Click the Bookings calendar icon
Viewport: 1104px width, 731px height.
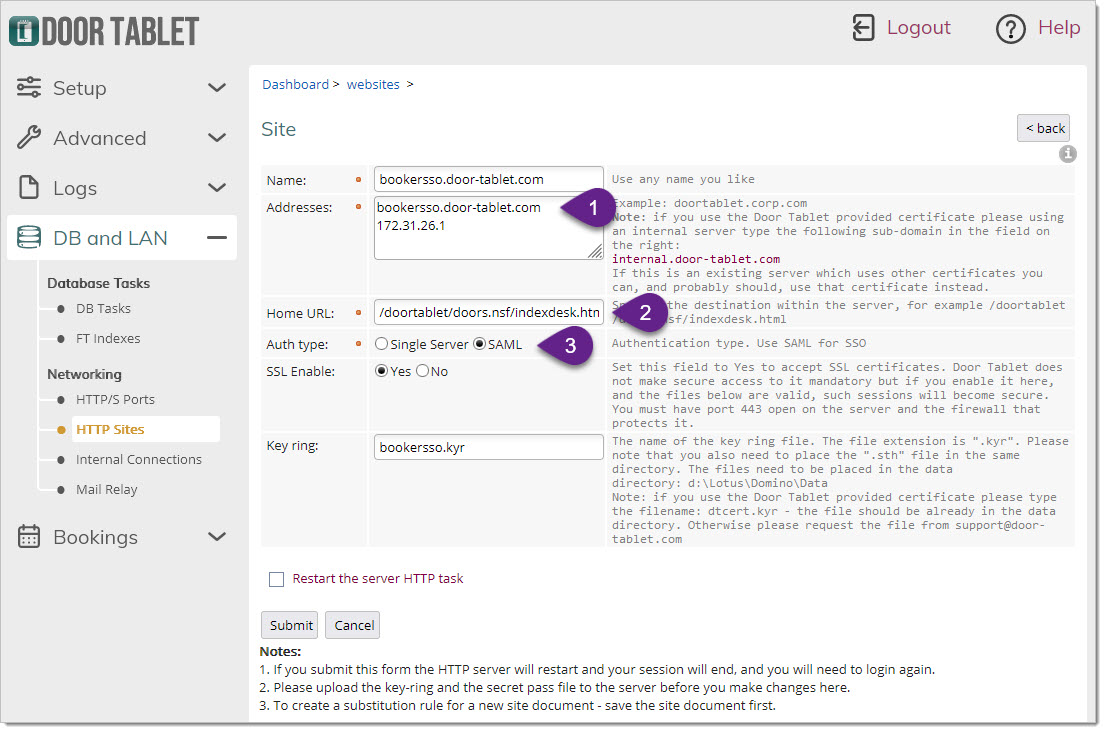click(x=29, y=537)
